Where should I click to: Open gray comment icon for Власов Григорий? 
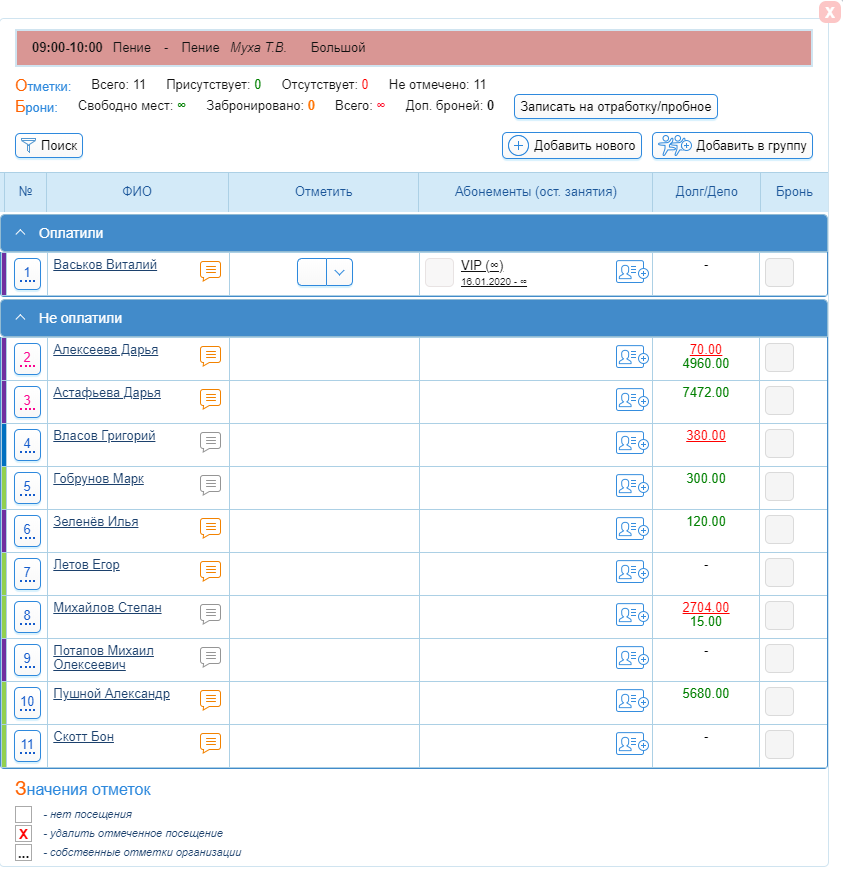point(210,442)
